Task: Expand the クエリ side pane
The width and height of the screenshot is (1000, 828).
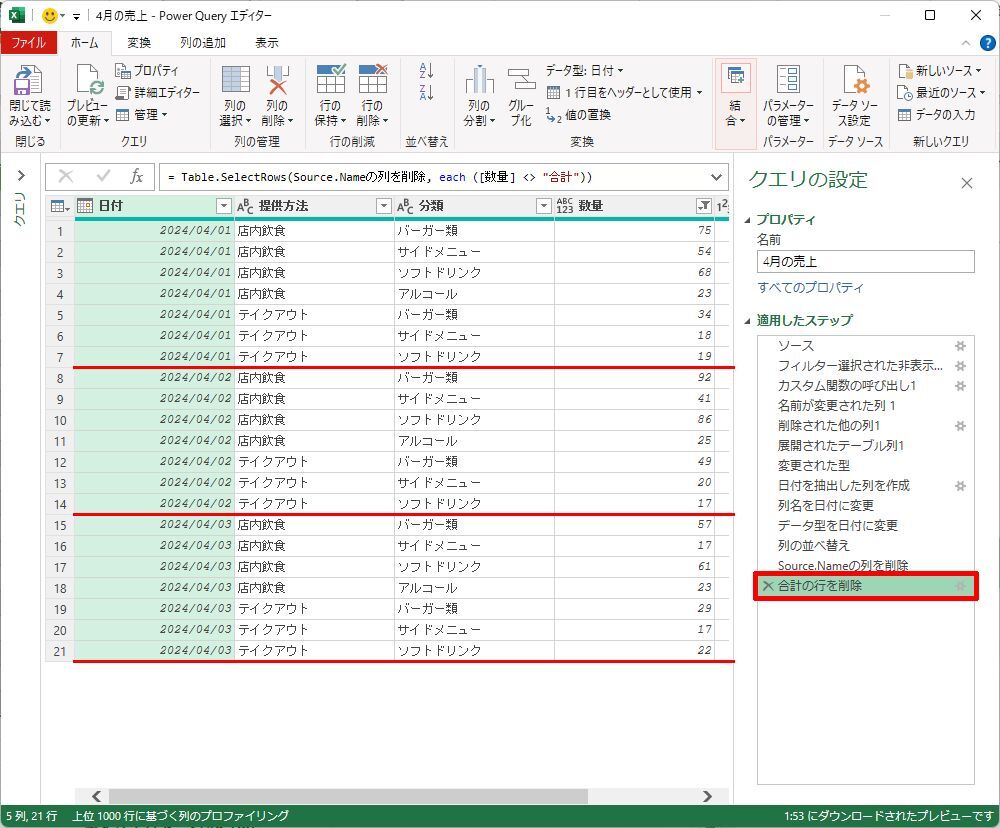Action: pos(21,176)
